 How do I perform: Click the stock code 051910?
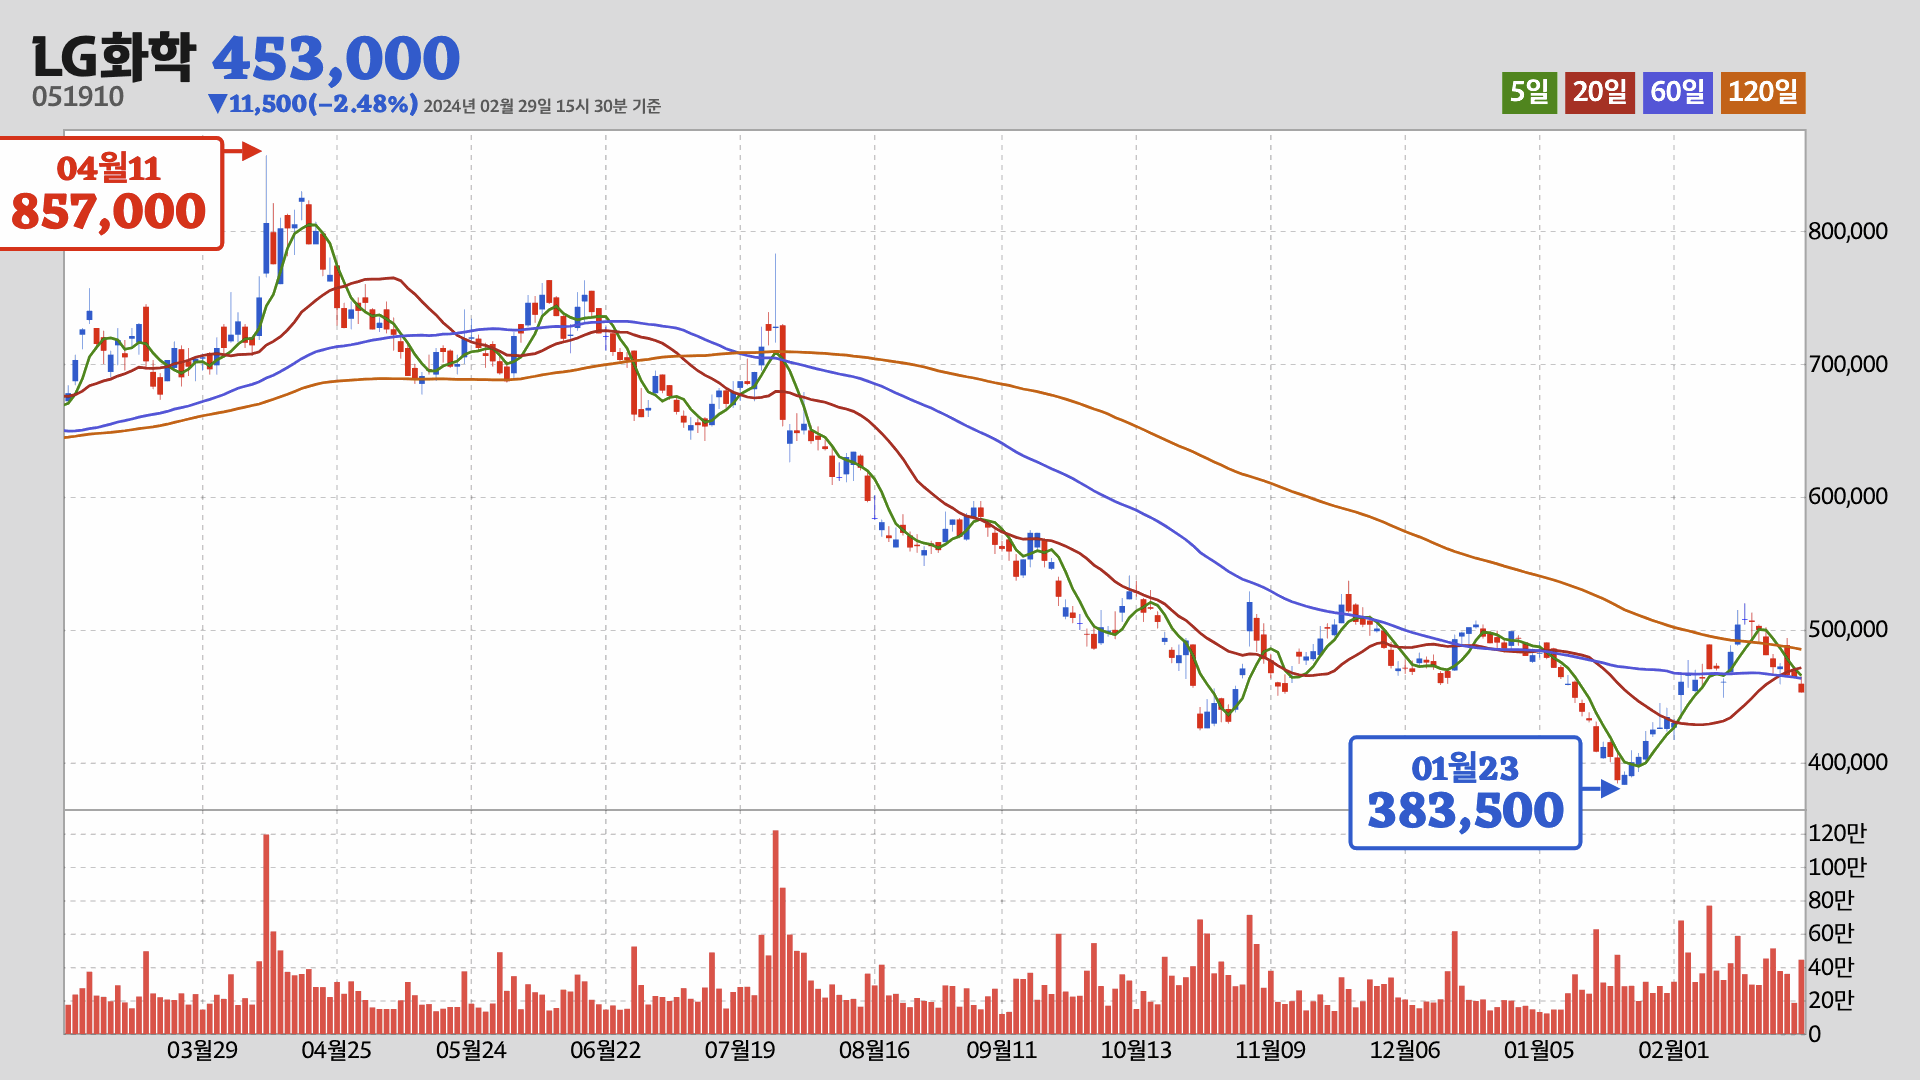[78, 97]
